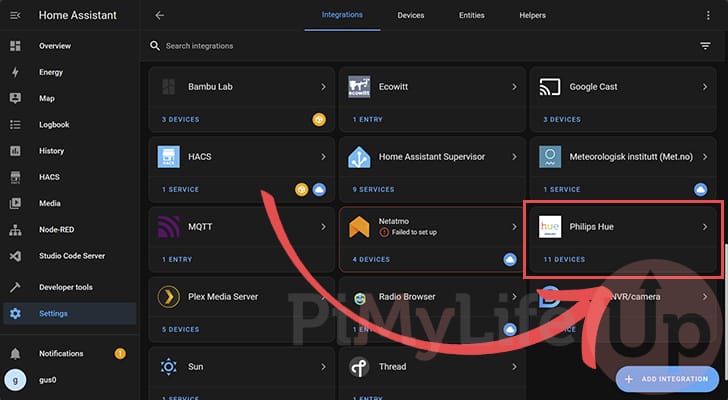The height and width of the screenshot is (400, 728).
Task: Open the three-dot overflow menu
Action: pyautogui.click(x=708, y=15)
